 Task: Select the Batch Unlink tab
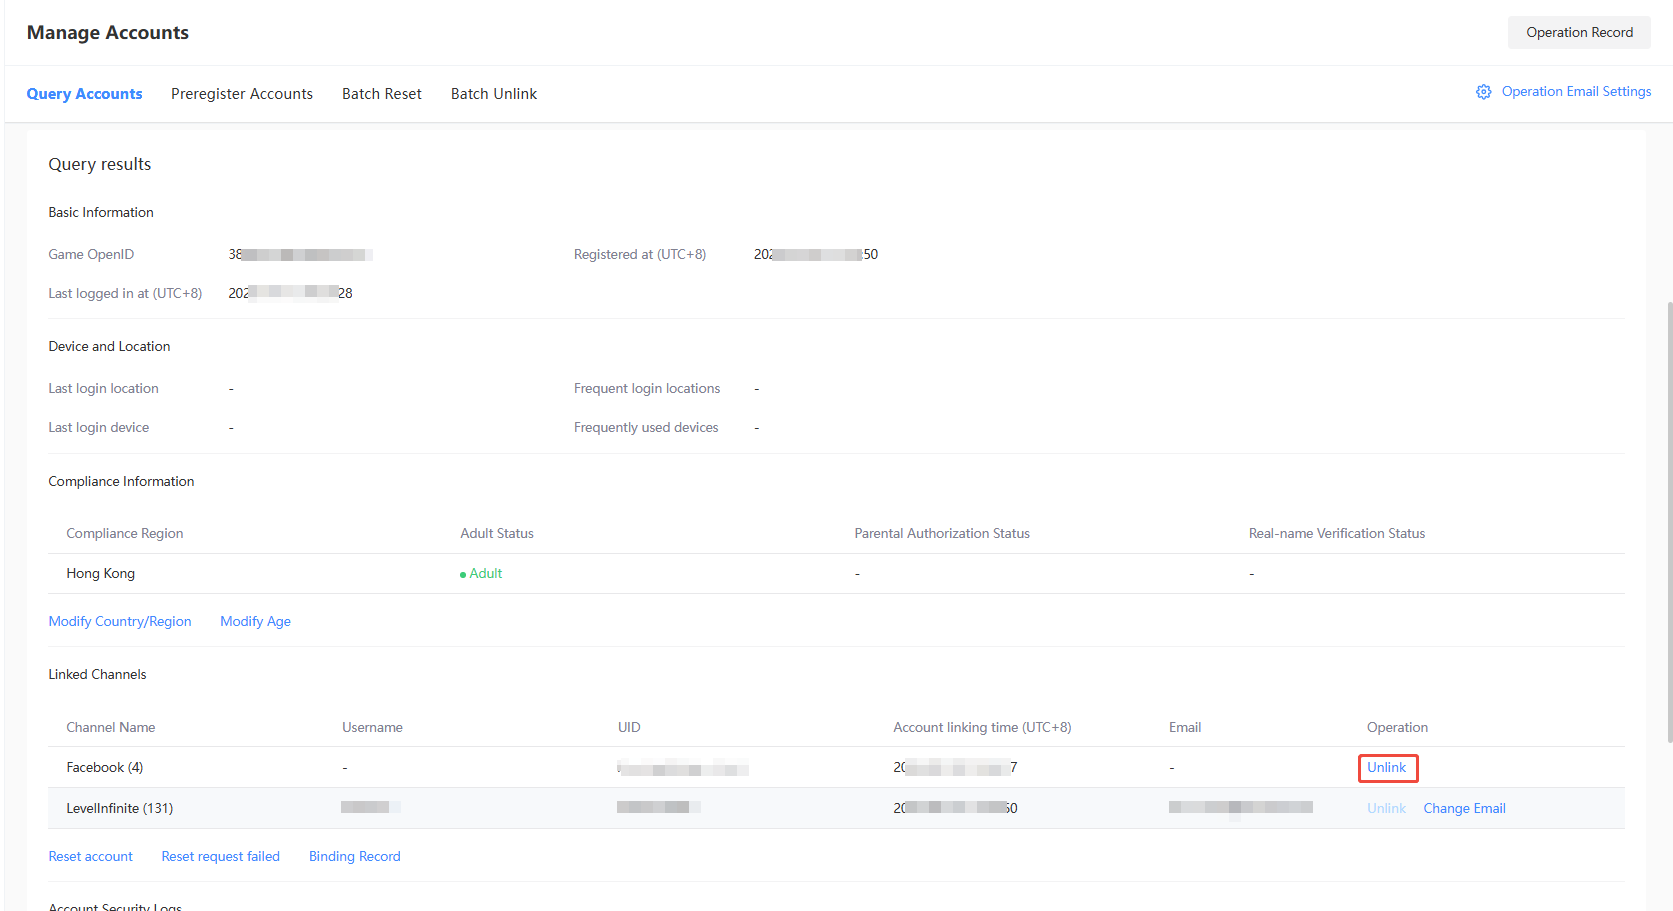point(493,94)
